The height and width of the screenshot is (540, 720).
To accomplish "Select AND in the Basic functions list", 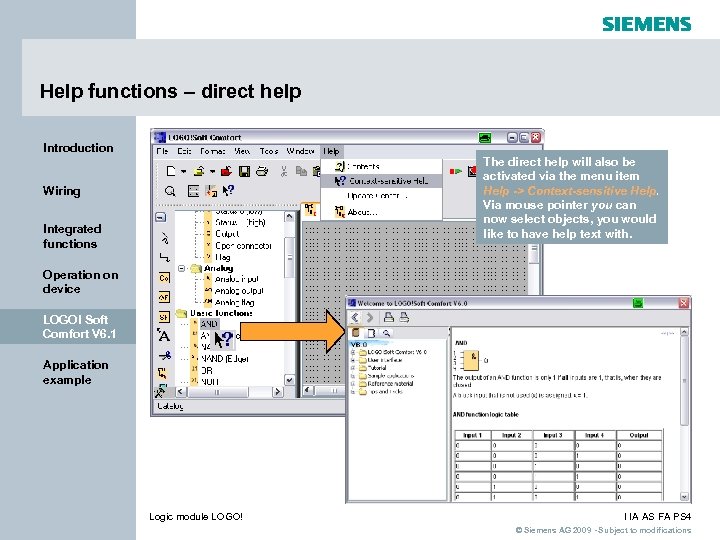I will pos(209,324).
